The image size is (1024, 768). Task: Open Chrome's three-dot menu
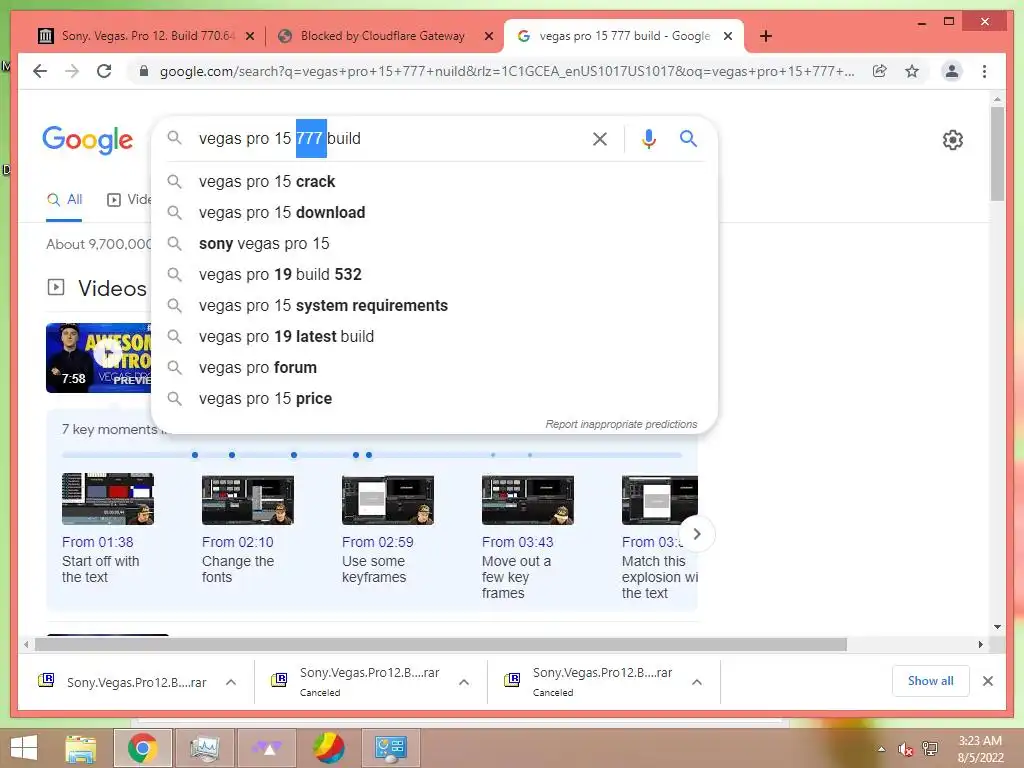(x=984, y=71)
